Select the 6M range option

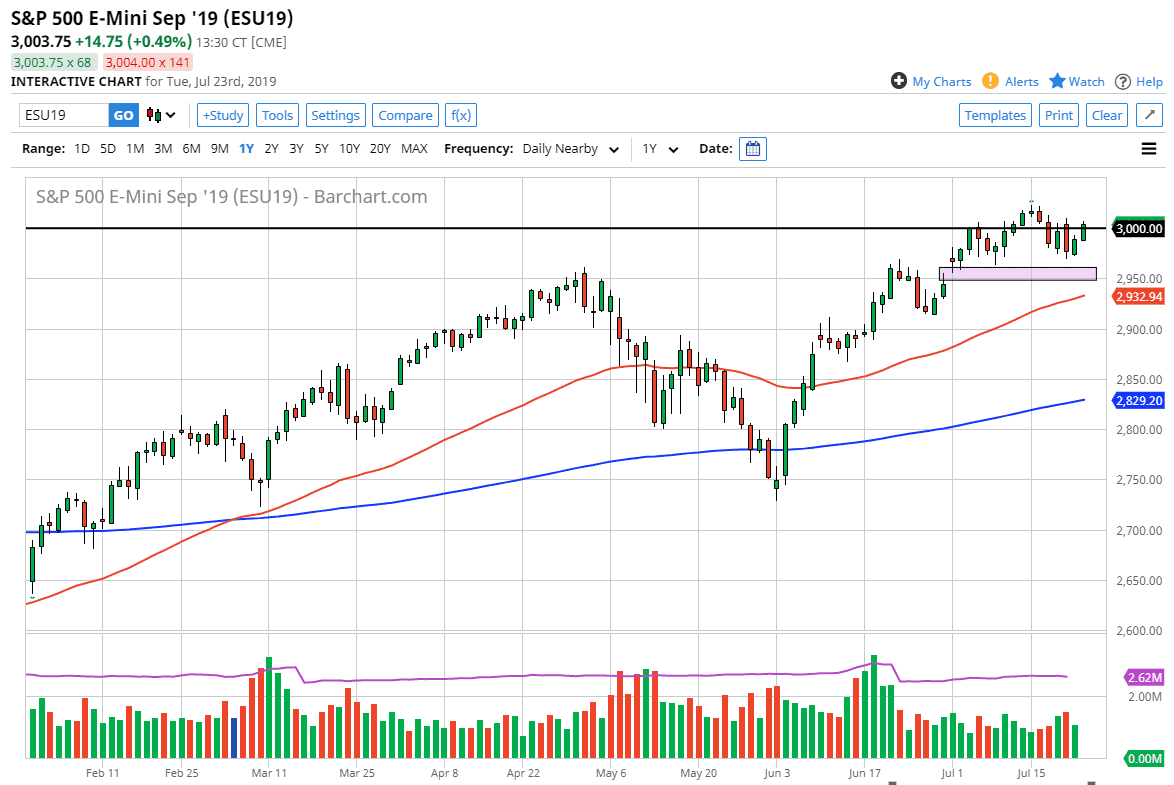[191, 149]
